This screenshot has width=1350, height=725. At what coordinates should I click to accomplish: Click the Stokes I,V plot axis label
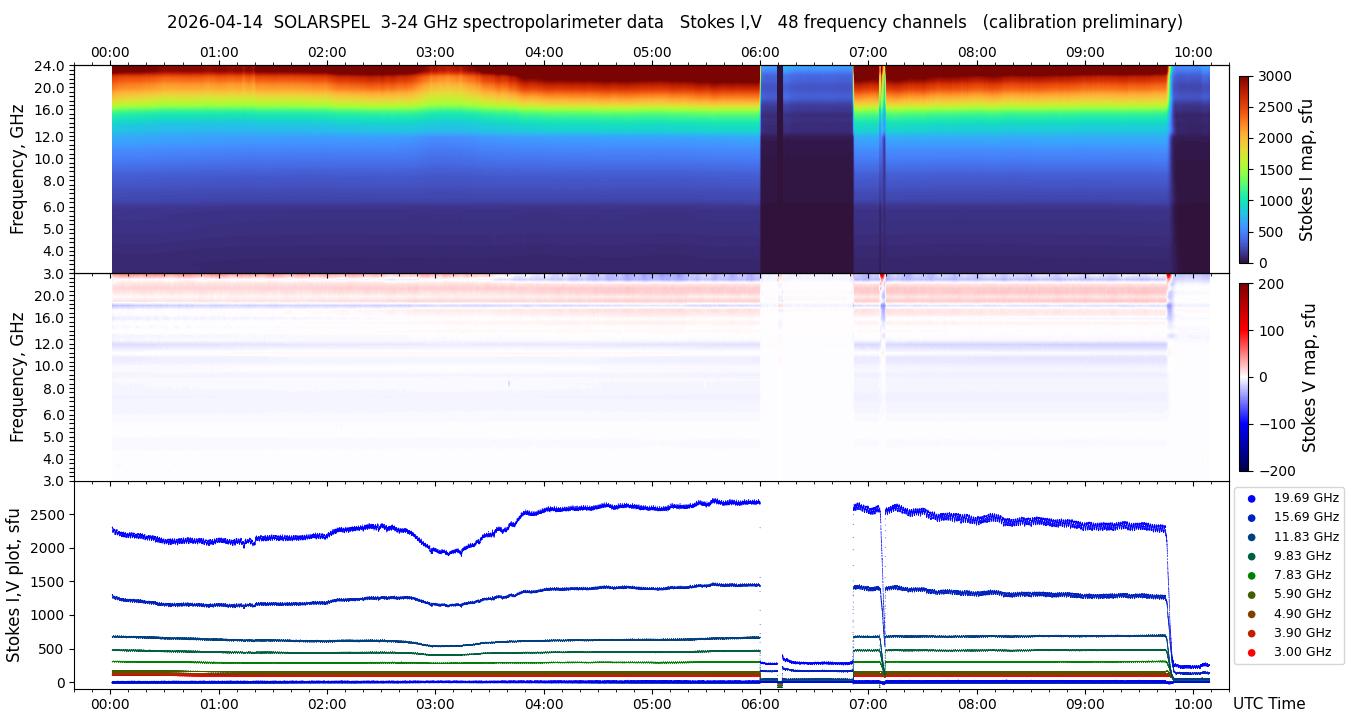pyautogui.click(x=14, y=585)
